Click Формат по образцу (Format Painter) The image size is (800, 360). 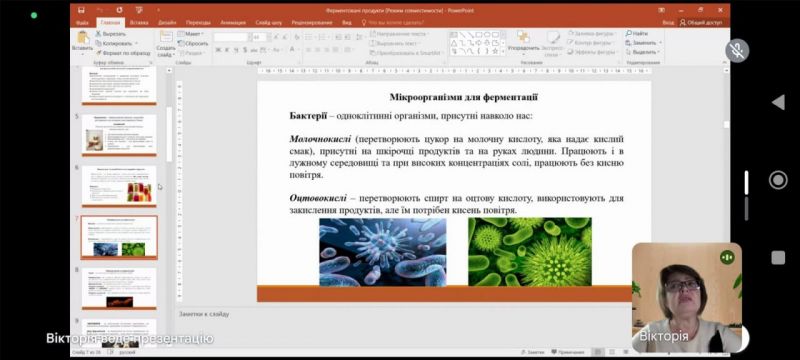[123, 53]
